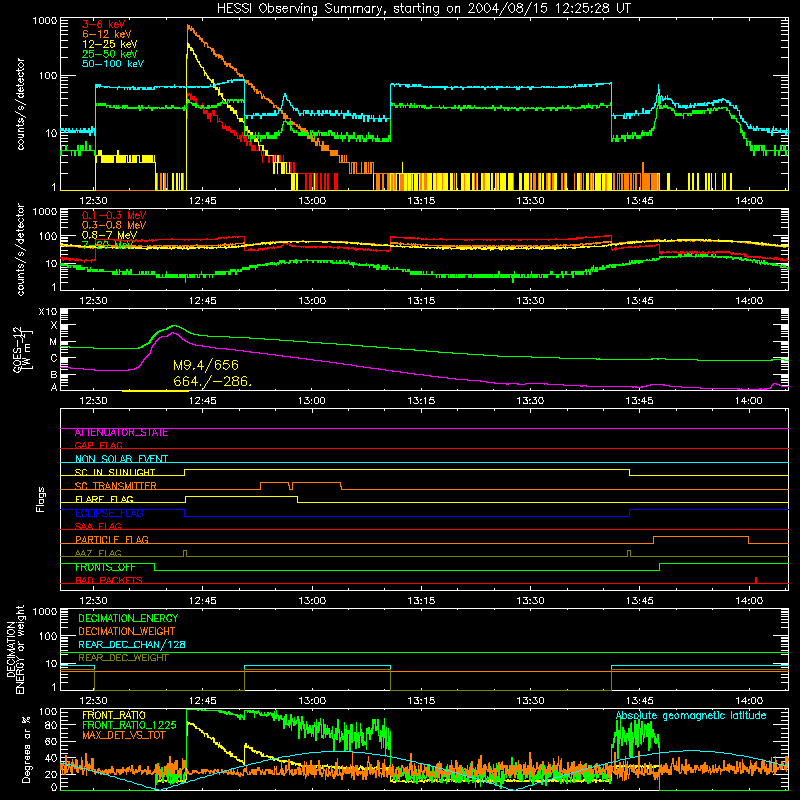Select the 6-12 keV legend label

[x=107, y=34]
